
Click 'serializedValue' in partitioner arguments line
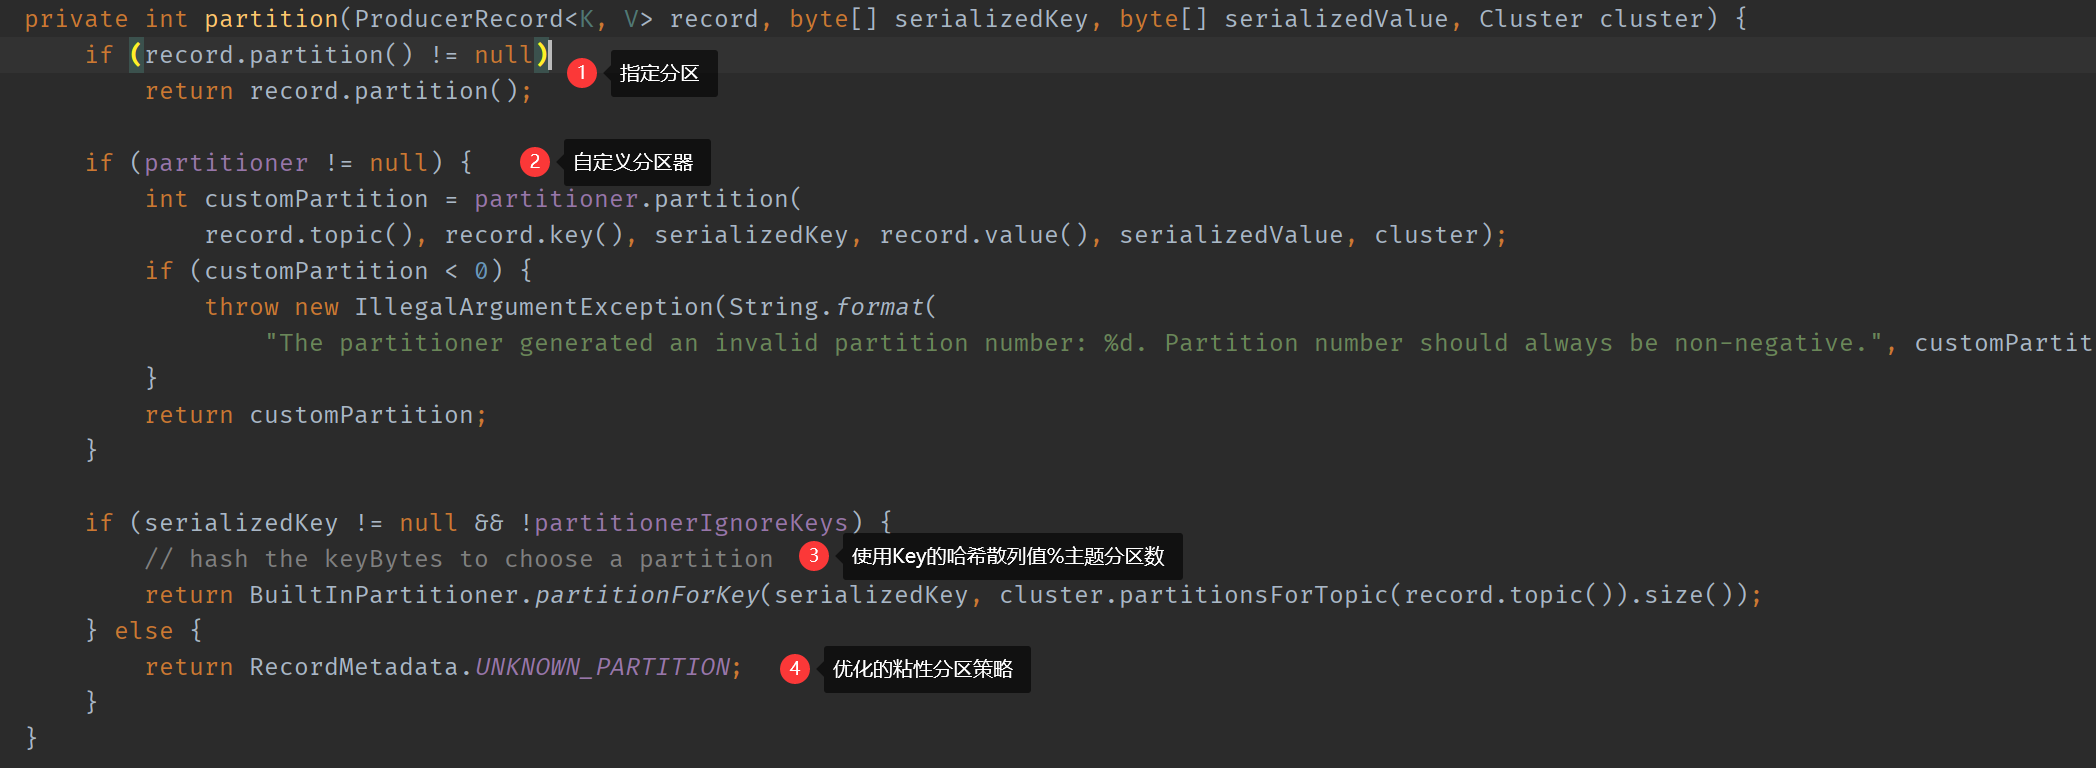[1231, 235]
